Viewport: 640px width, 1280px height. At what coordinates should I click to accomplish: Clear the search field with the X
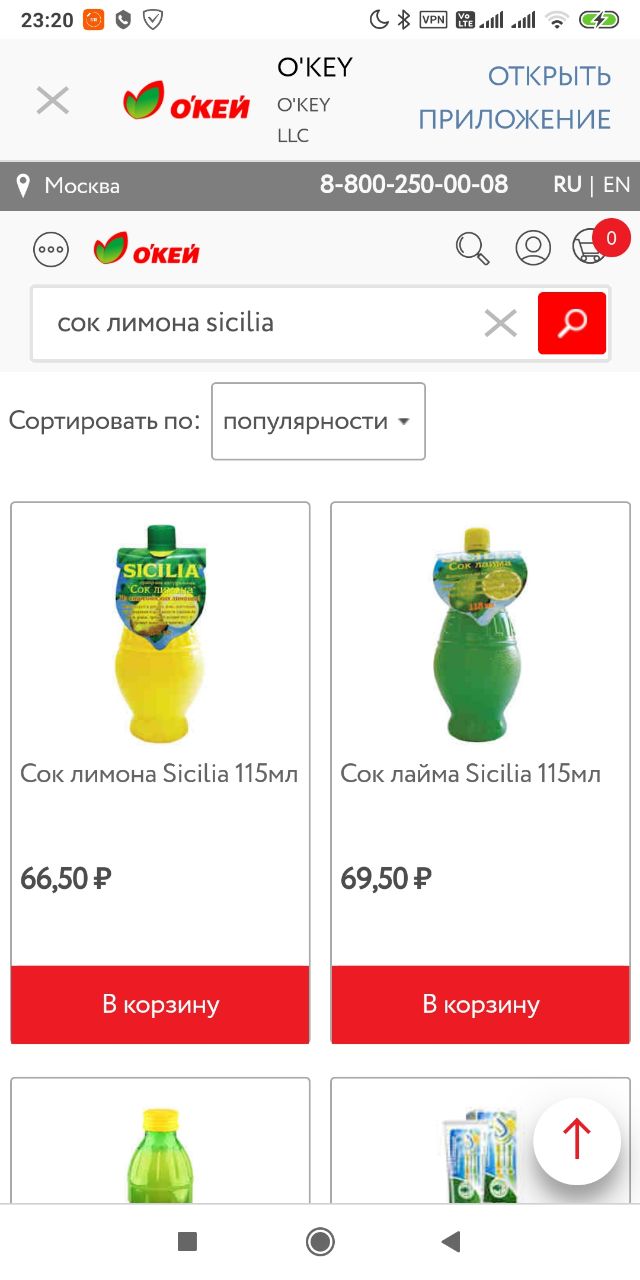point(500,323)
